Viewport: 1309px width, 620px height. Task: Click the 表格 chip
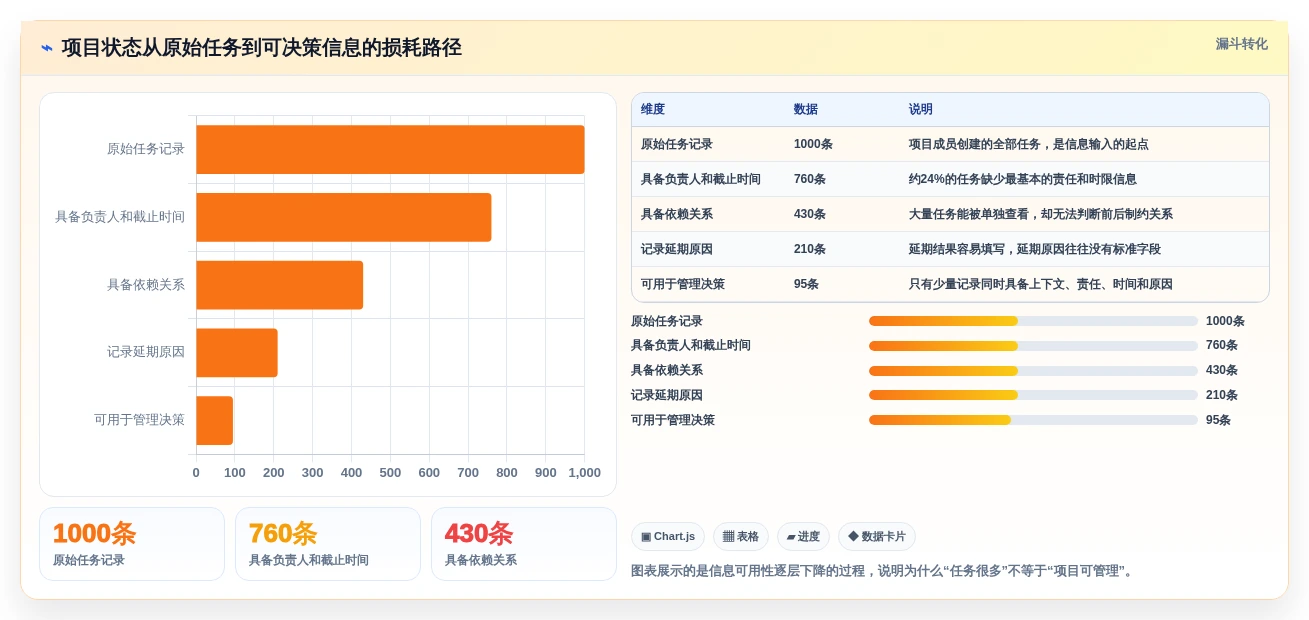pyautogui.click(x=741, y=537)
